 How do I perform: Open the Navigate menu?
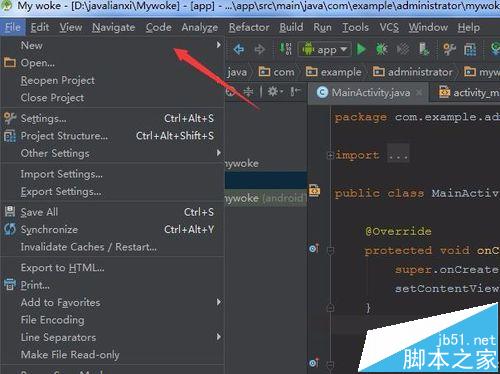coord(114,27)
